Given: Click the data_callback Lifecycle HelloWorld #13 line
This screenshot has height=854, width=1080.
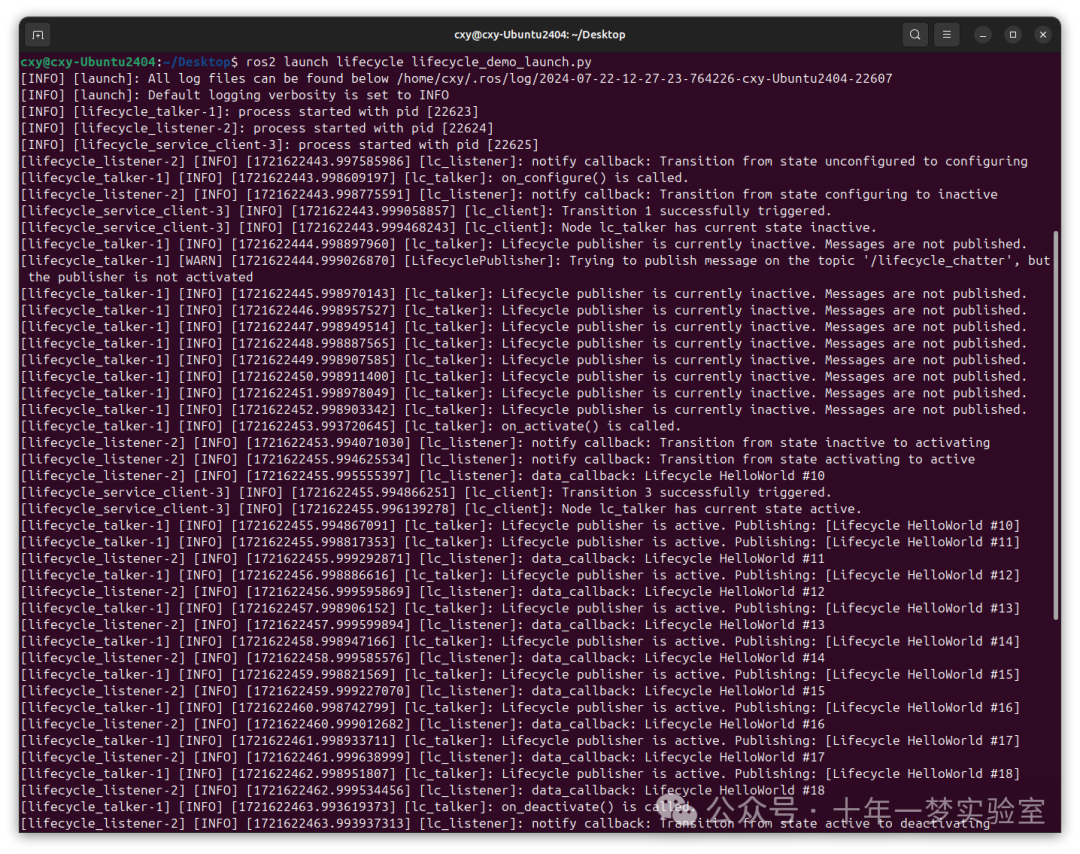Looking at the screenshot, I should click(x=423, y=625).
